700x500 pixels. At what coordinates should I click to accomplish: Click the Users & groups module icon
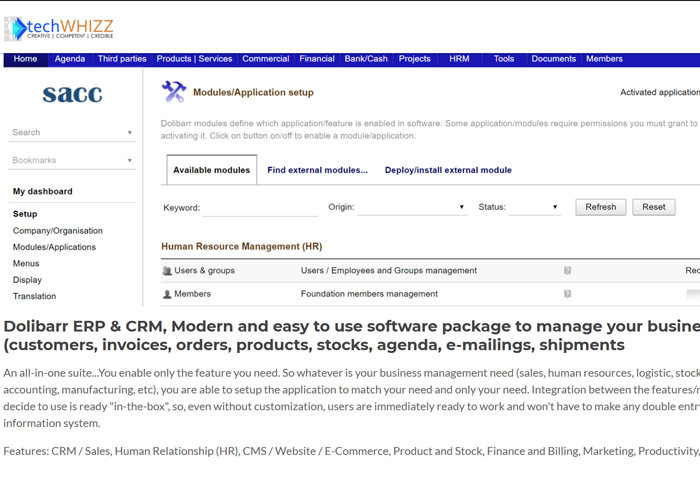point(167,271)
